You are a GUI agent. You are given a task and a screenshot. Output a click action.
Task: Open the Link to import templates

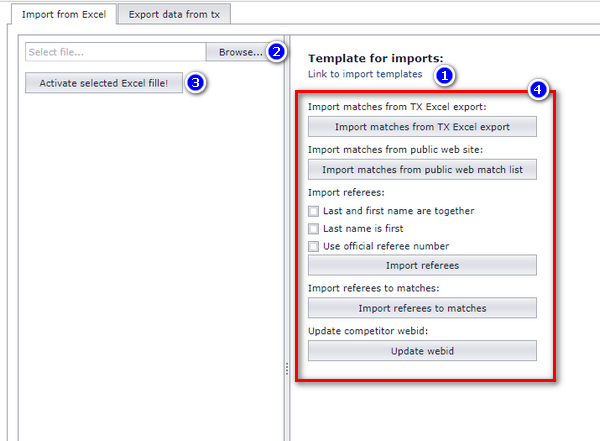pyautogui.click(x=365, y=74)
